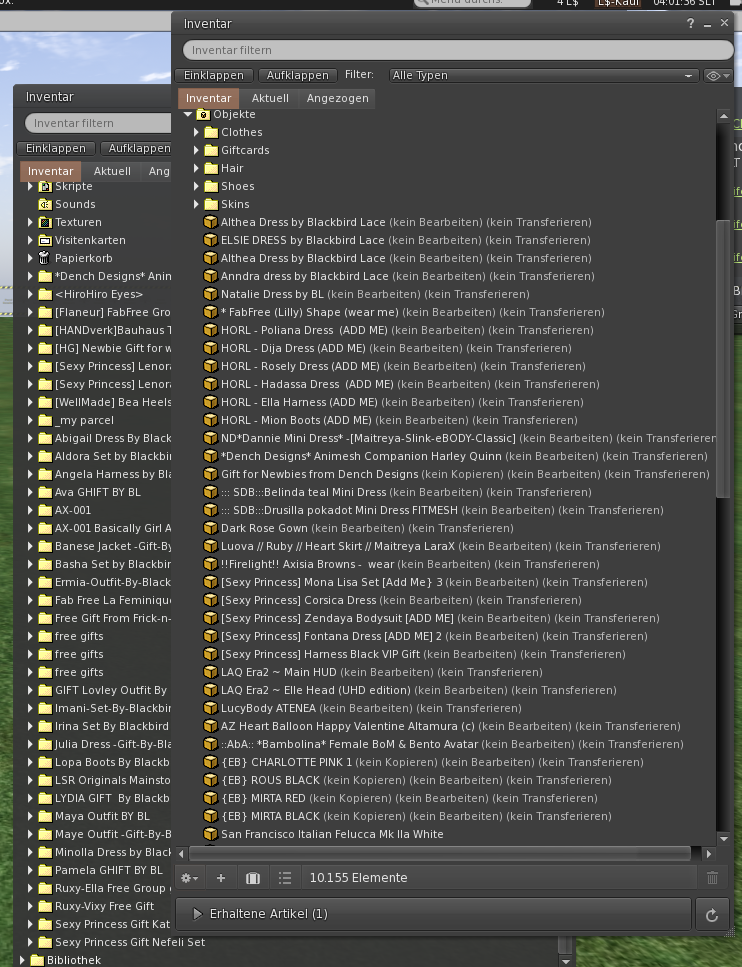Image resolution: width=742 pixels, height=967 pixels.
Task: Click object icon of ELSIE DRESS by Blackbird Lace
Action: pyautogui.click(x=210, y=240)
